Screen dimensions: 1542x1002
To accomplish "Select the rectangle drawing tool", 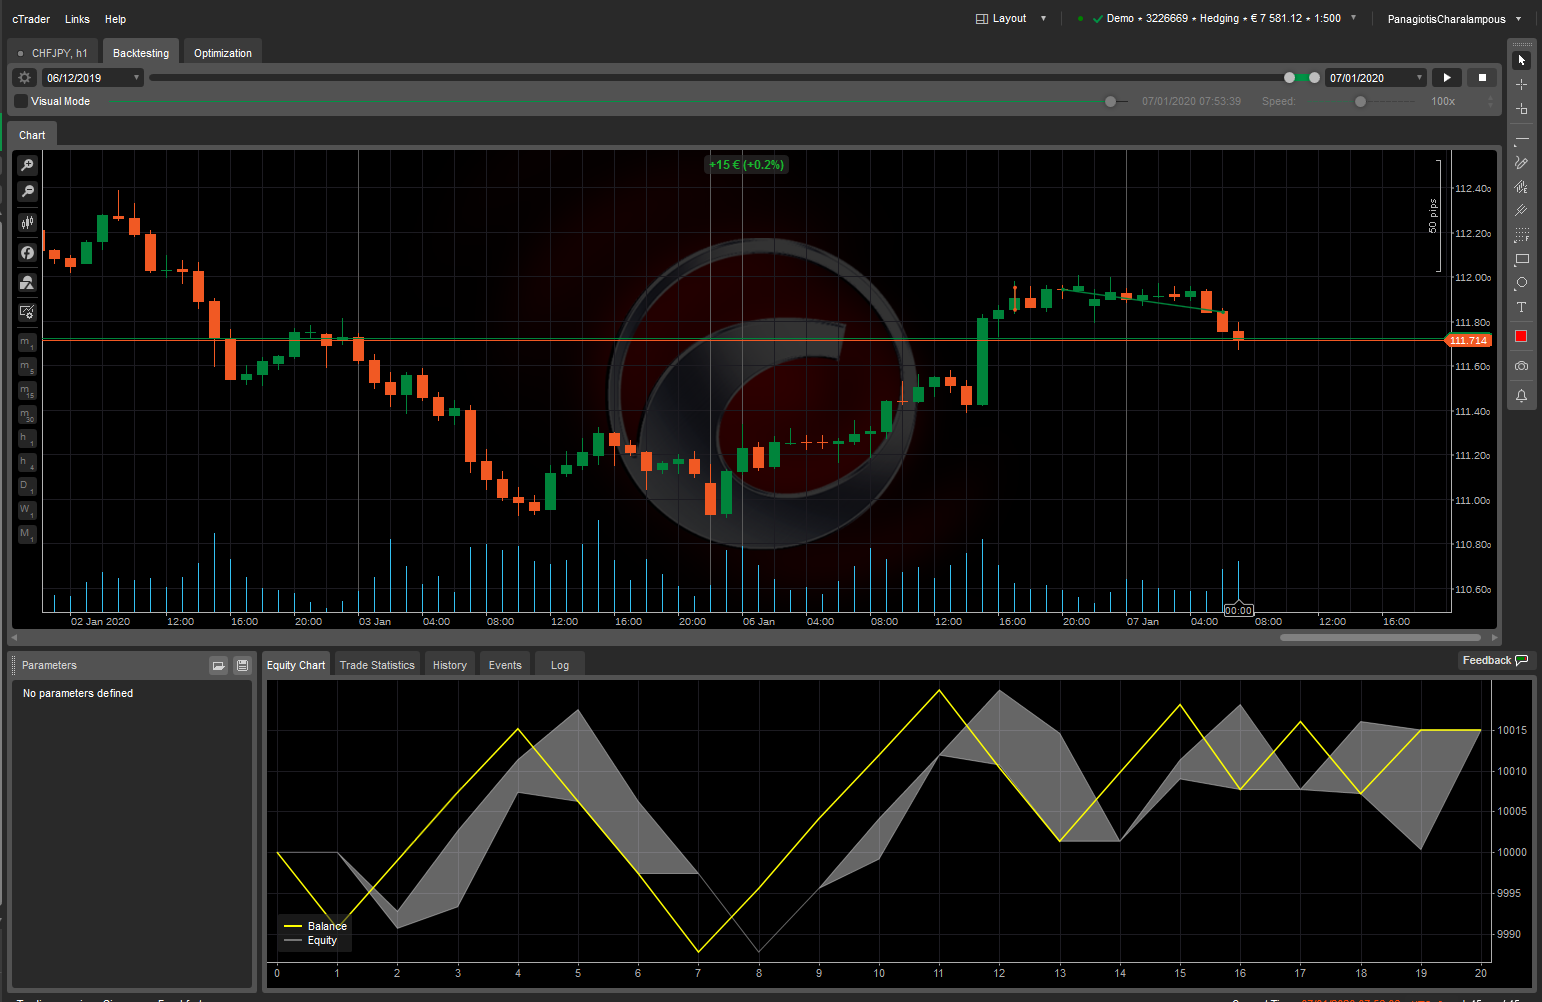I will (x=1521, y=259).
